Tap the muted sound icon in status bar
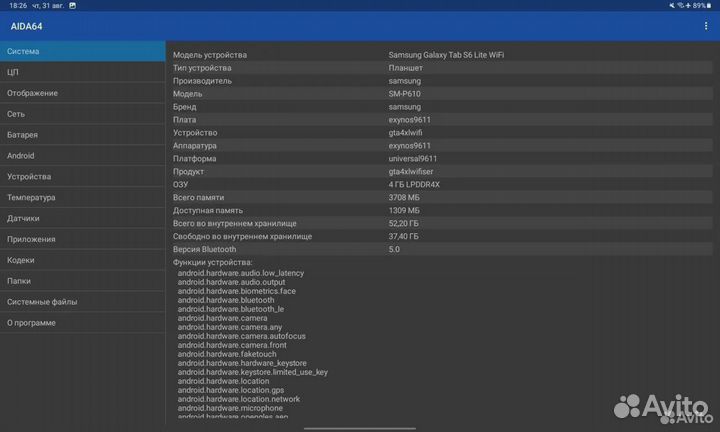720x432 pixels. (672, 6)
